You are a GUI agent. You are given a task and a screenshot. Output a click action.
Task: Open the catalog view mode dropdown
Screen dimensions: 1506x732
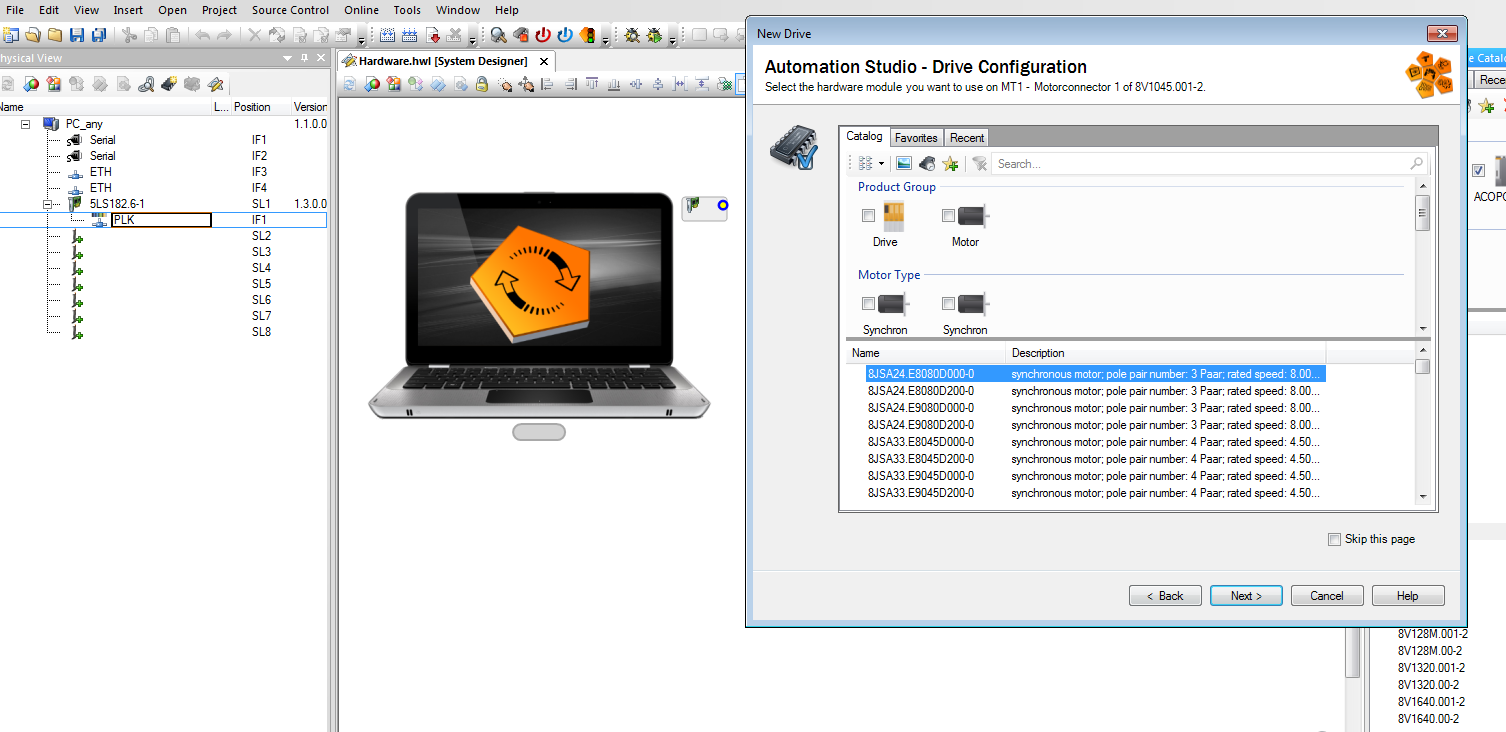coord(881,163)
